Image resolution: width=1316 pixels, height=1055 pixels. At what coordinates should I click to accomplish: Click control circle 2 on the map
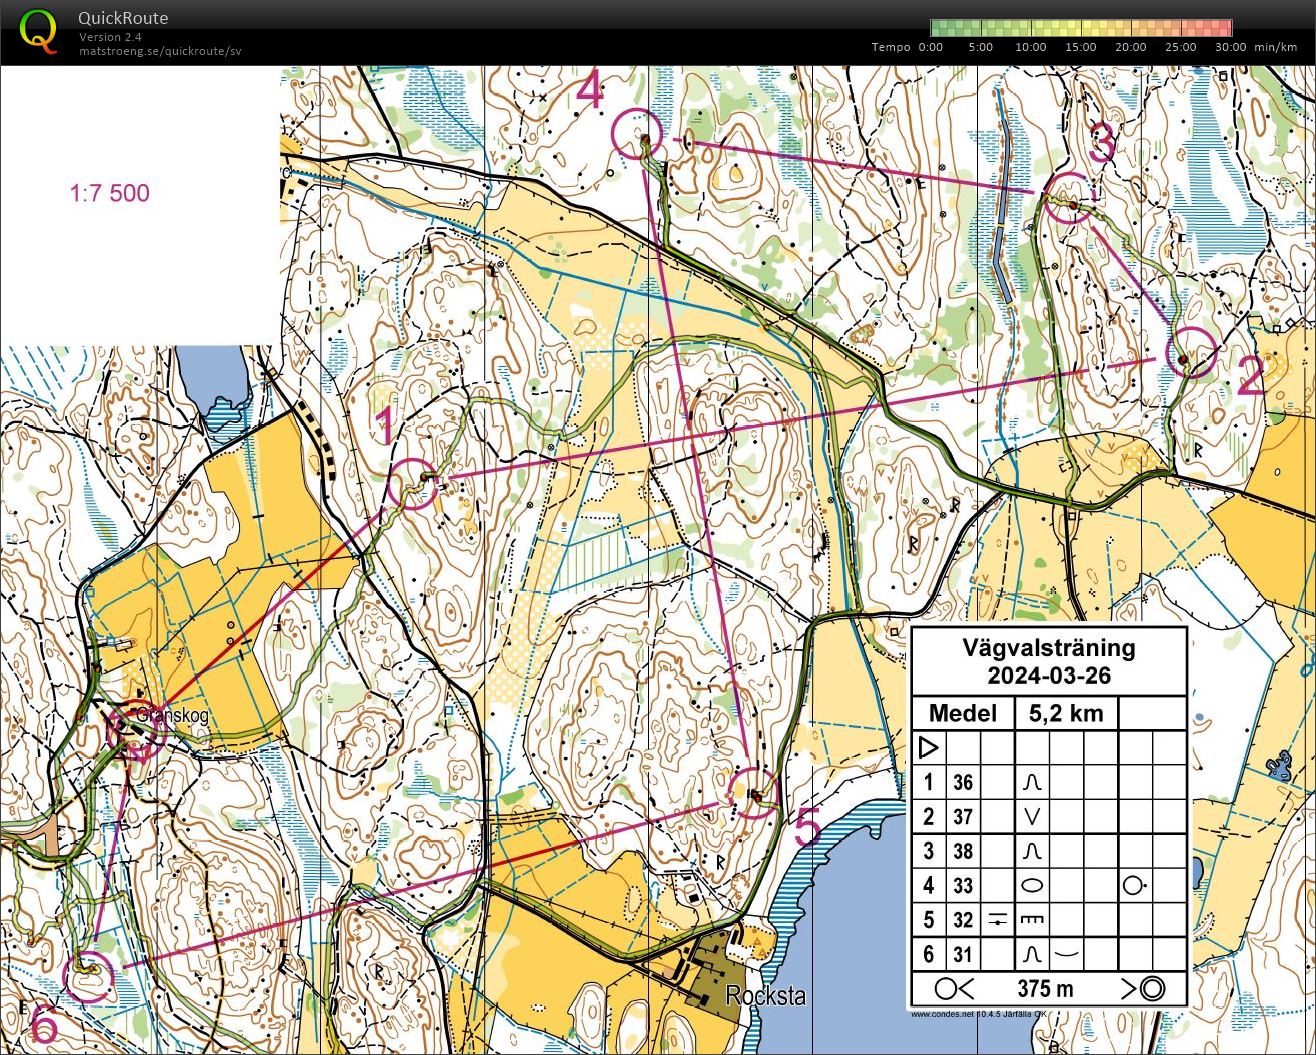point(1191,352)
